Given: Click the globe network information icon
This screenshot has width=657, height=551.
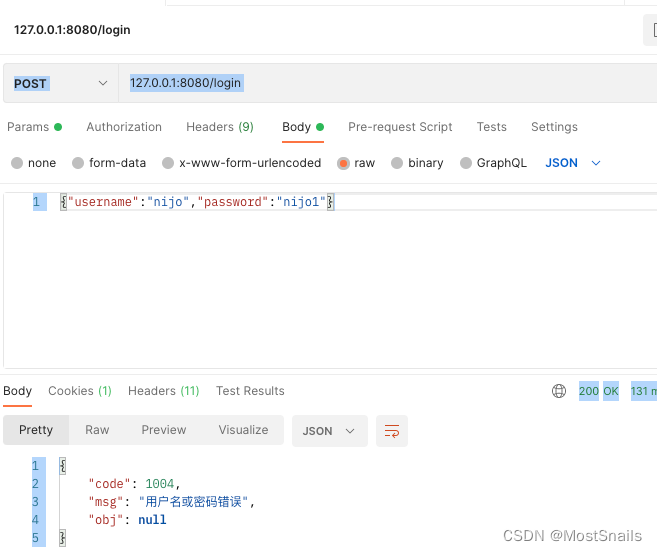Looking at the screenshot, I should click(559, 391).
